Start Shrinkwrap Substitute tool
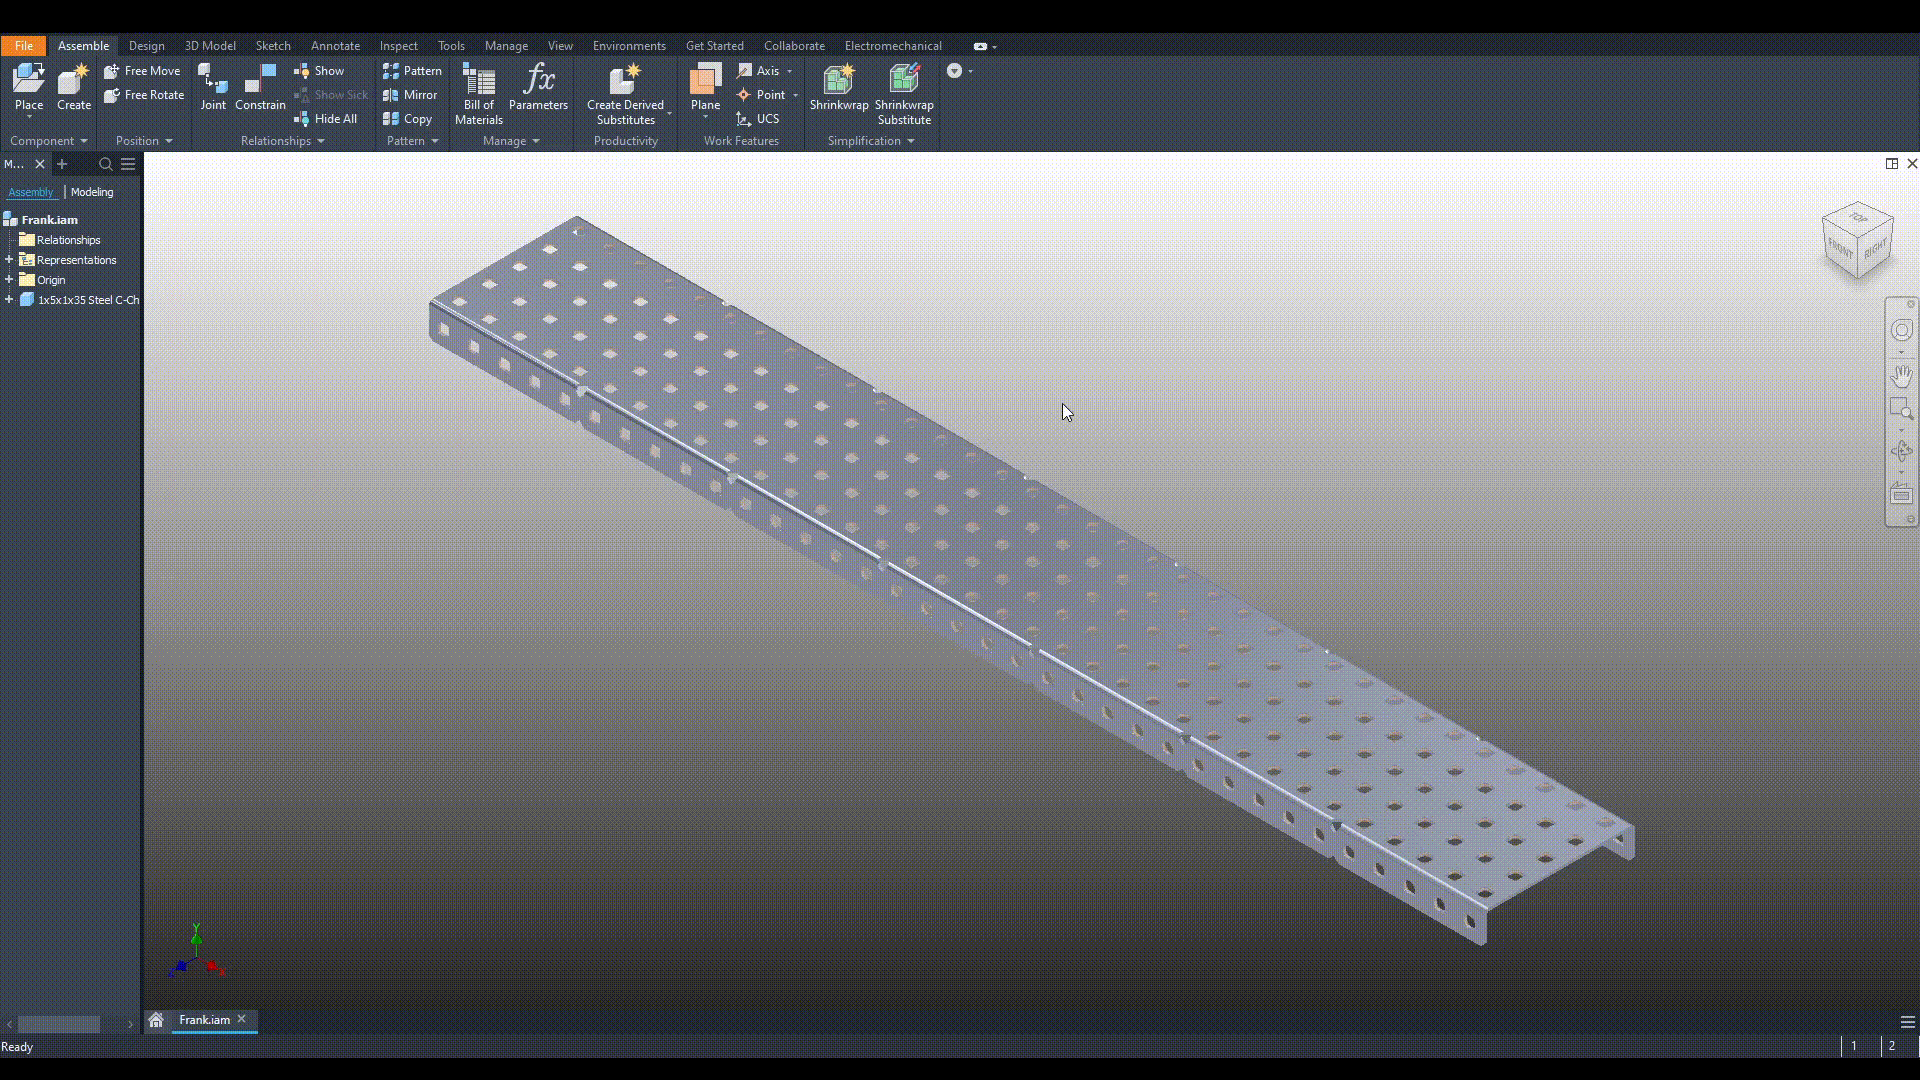Screen dimensions: 1920x1080 pos(904,94)
